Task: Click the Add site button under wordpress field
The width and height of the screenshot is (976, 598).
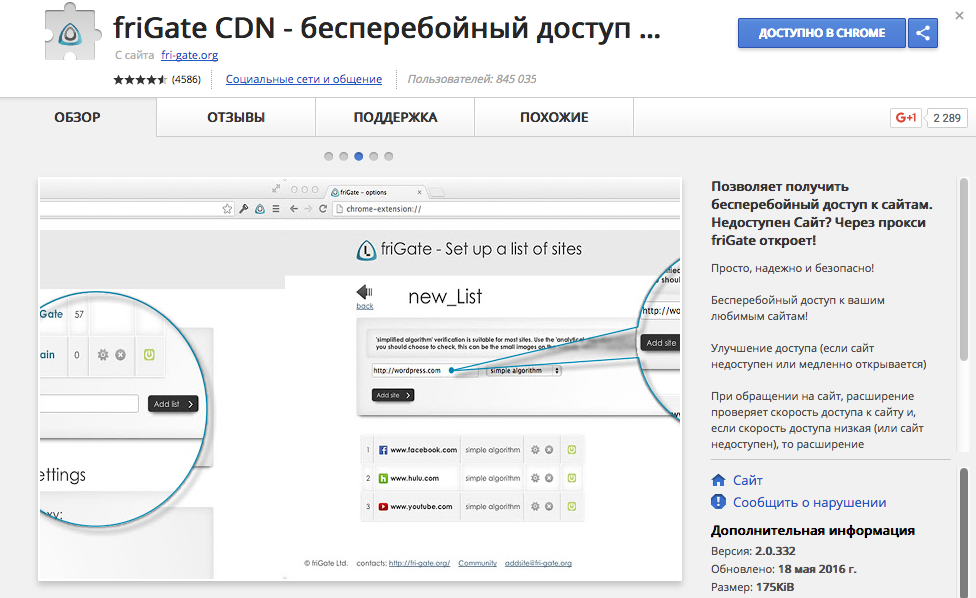Action: 393,395
